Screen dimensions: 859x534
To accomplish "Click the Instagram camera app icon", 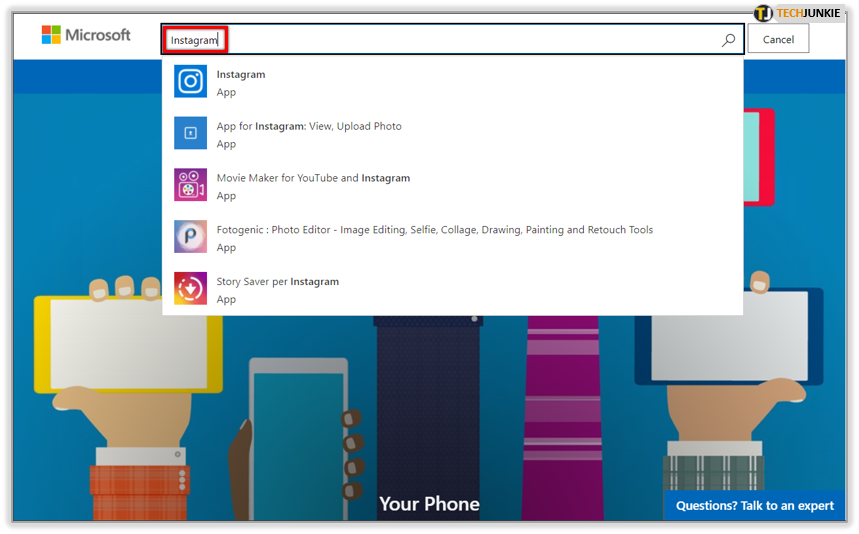I will (190, 81).
